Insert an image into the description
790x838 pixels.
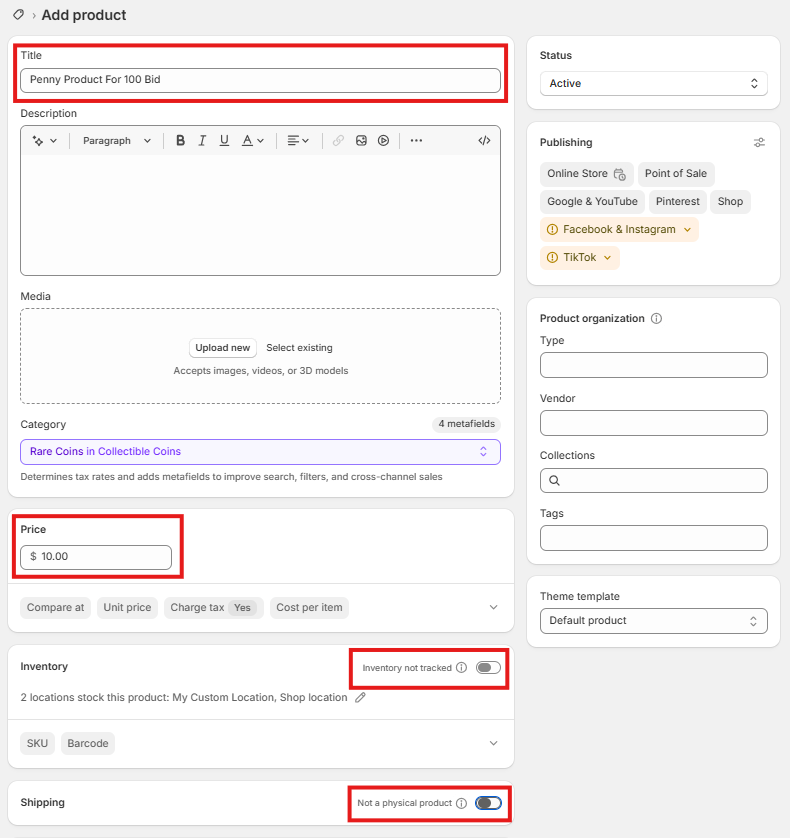point(361,141)
